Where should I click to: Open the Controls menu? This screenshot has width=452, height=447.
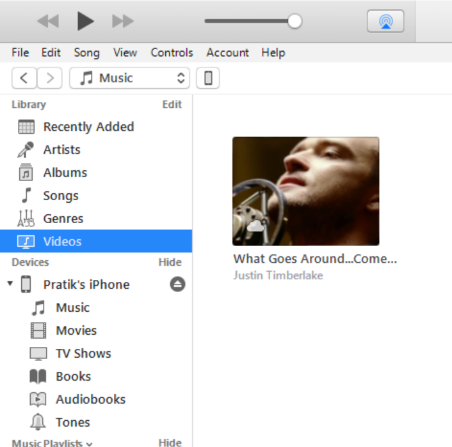(172, 52)
